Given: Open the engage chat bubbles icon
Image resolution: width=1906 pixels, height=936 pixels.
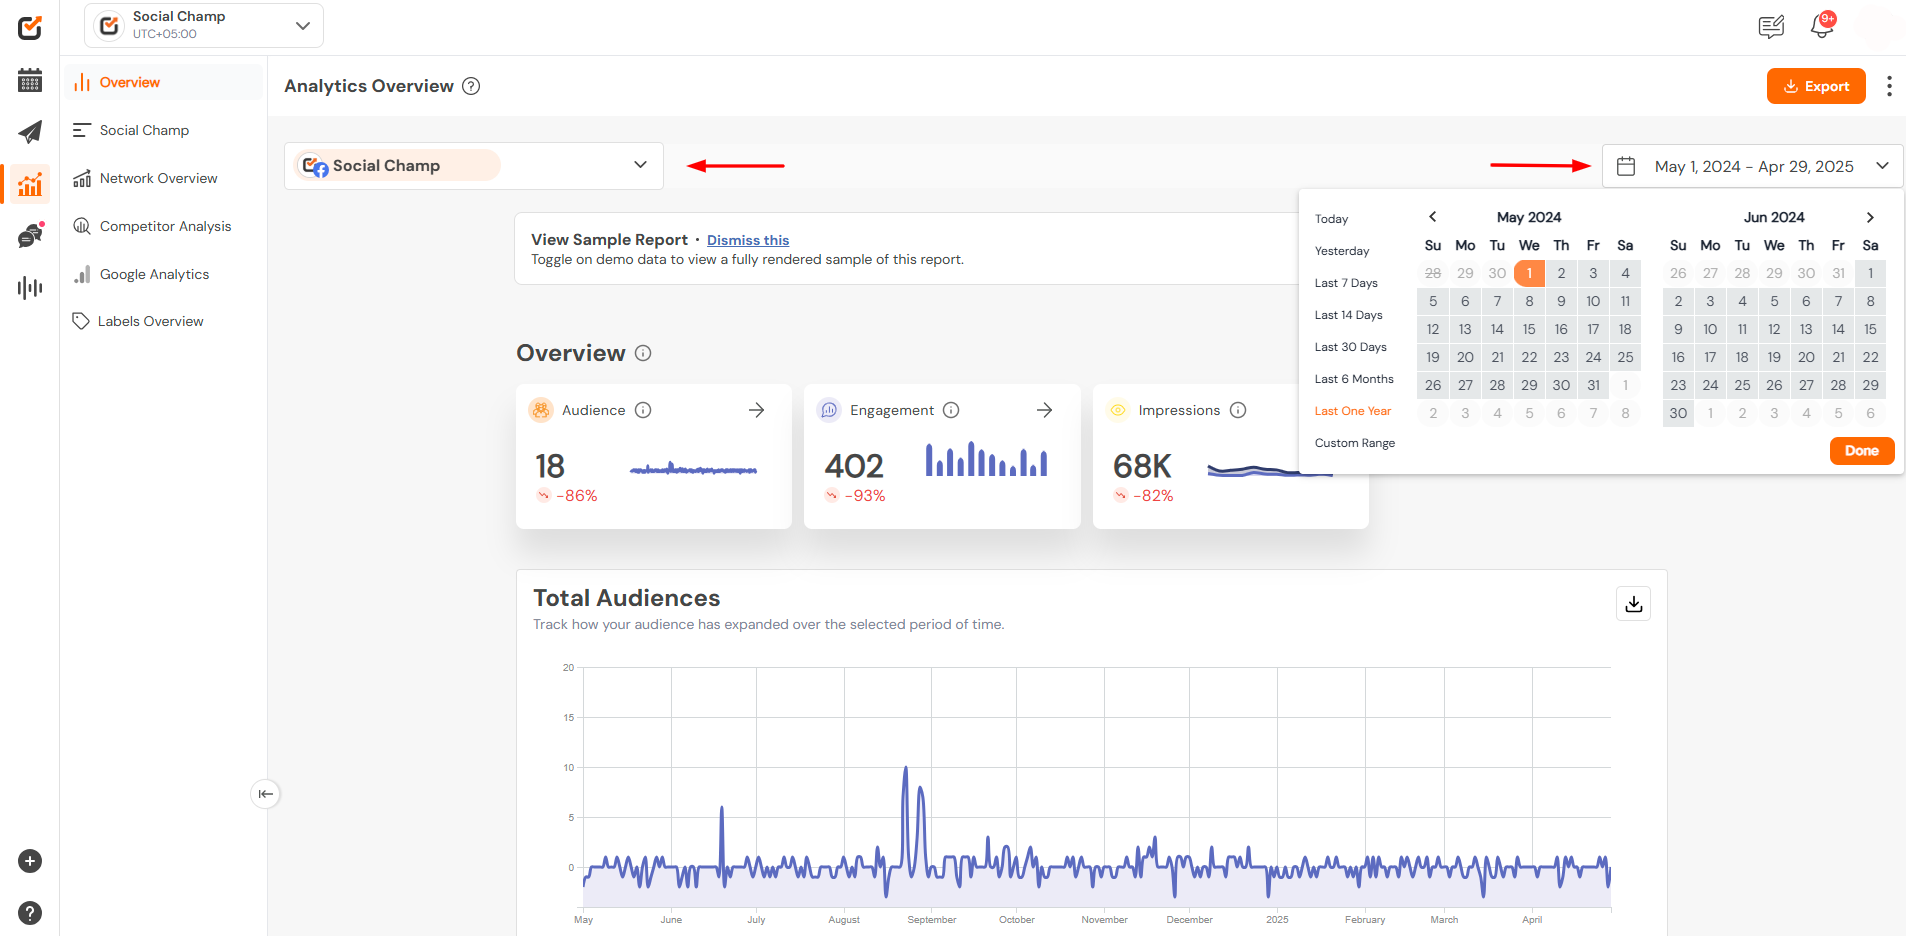Looking at the screenshot, I should coord(30,236).
